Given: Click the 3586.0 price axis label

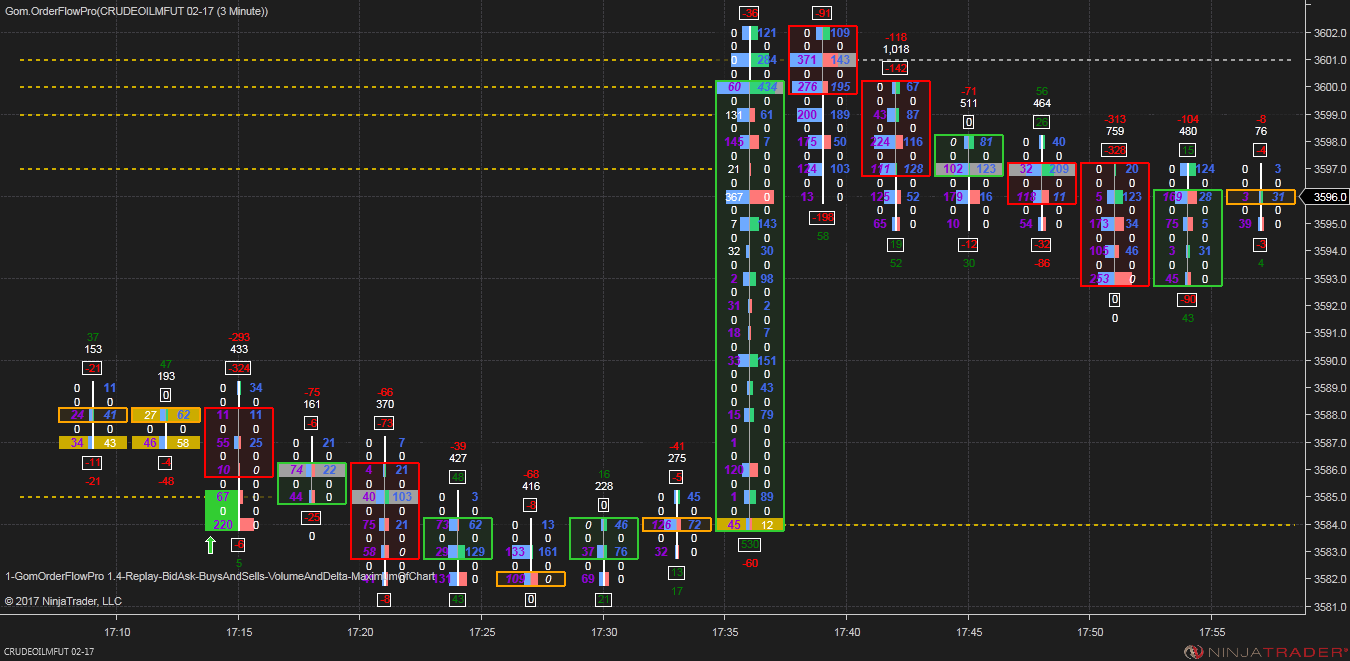Looking at the screenshot, I should (1330, 470).
